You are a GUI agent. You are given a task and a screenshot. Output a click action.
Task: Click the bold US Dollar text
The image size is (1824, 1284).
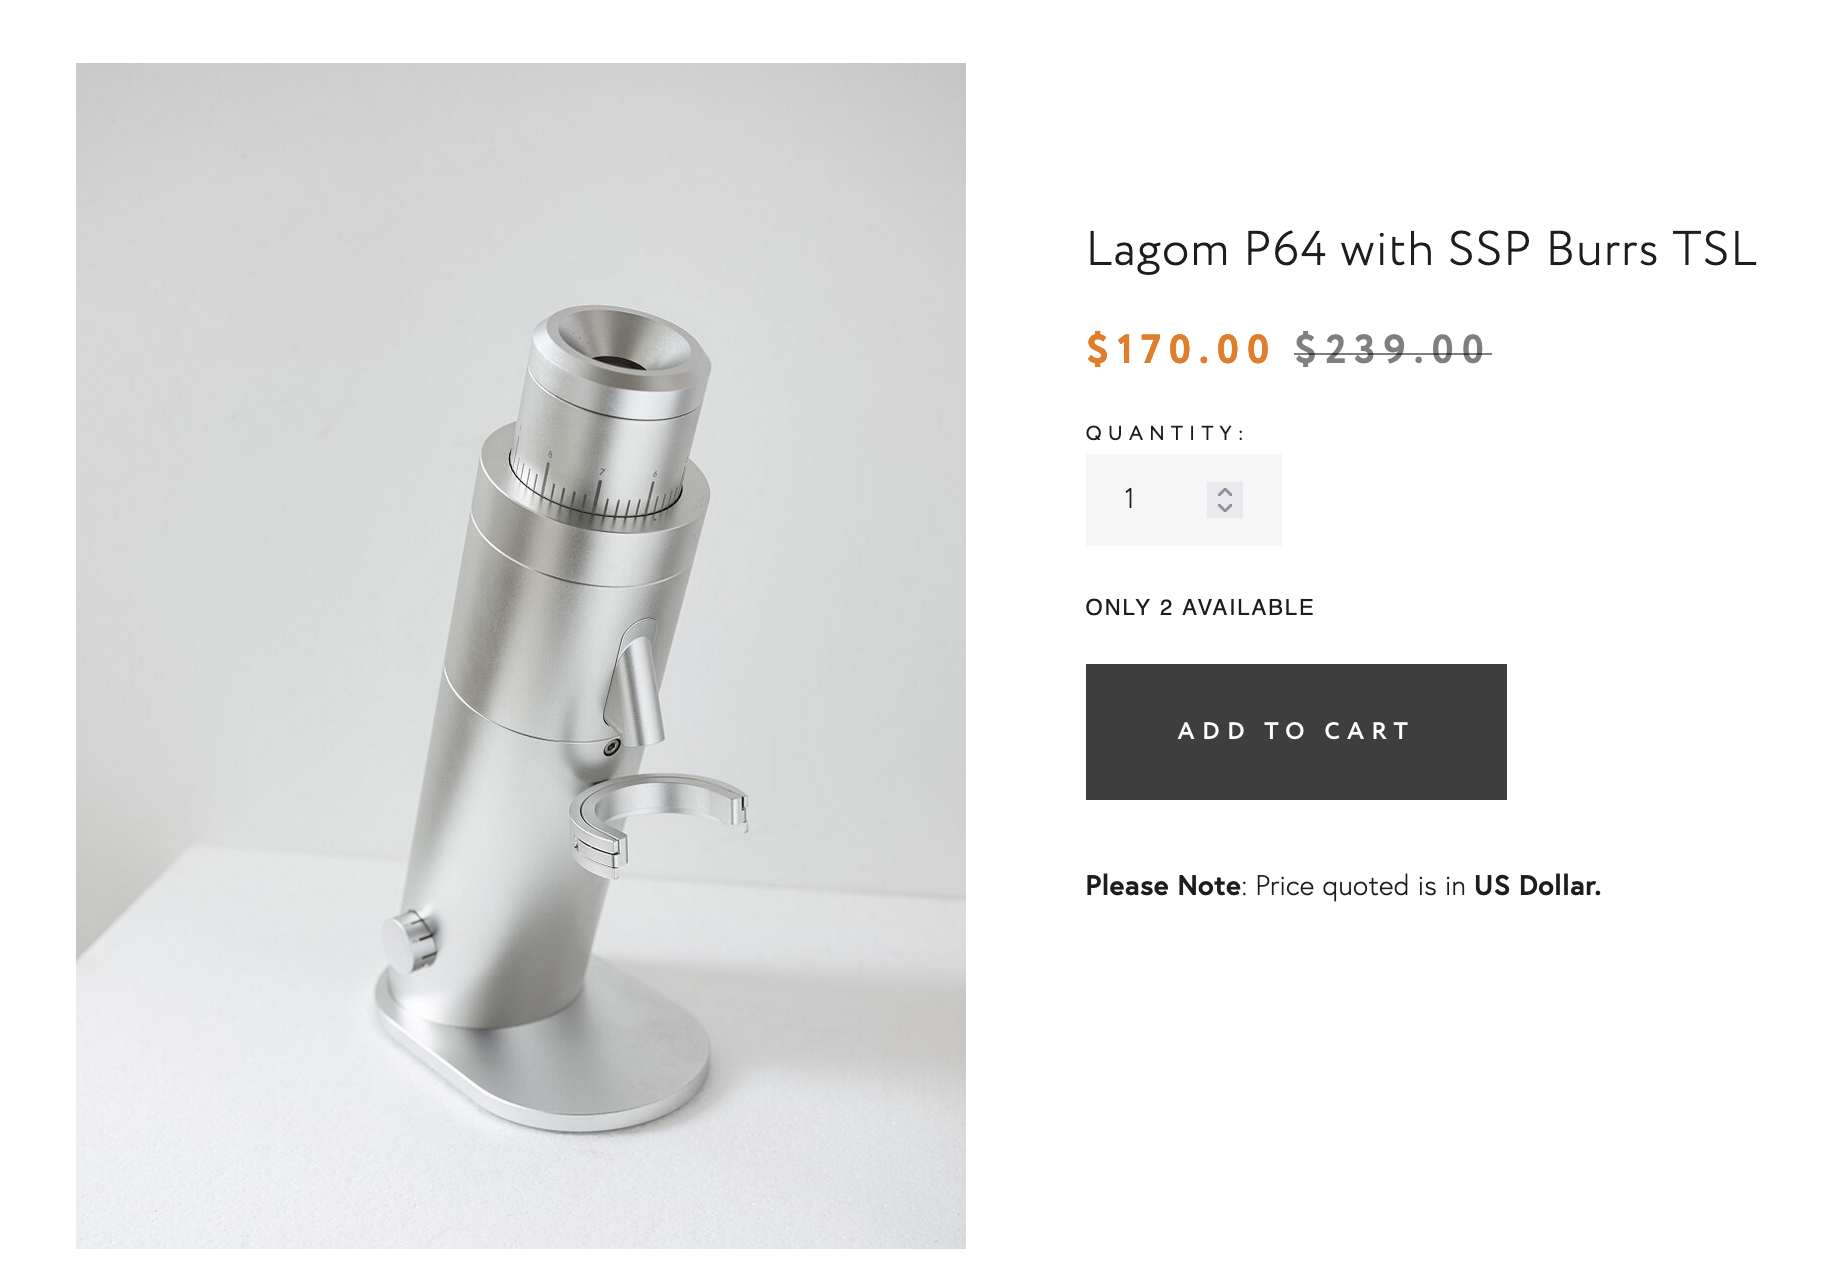(x=1537, y=886)
